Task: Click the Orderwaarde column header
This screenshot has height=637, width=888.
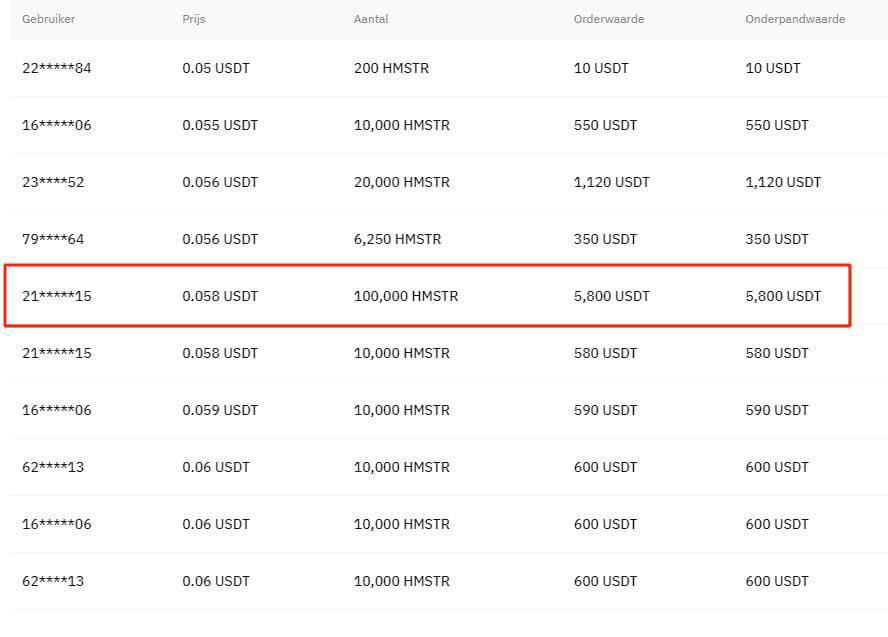Action: click(609, 19)
